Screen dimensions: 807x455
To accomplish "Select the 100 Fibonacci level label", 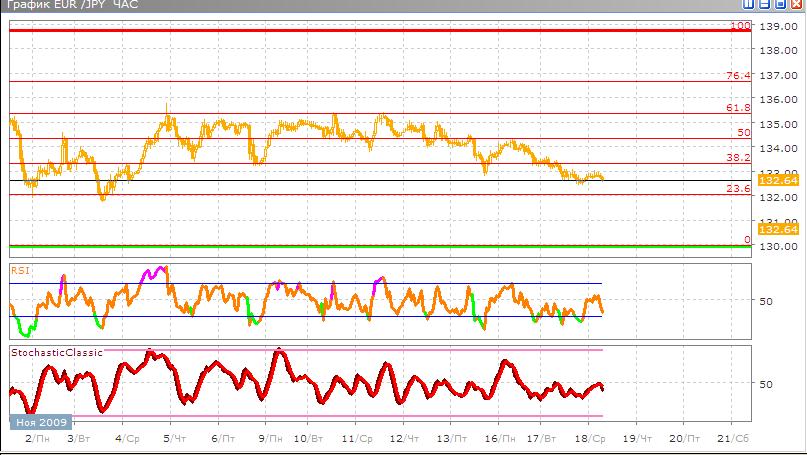I will click(740, 25).
